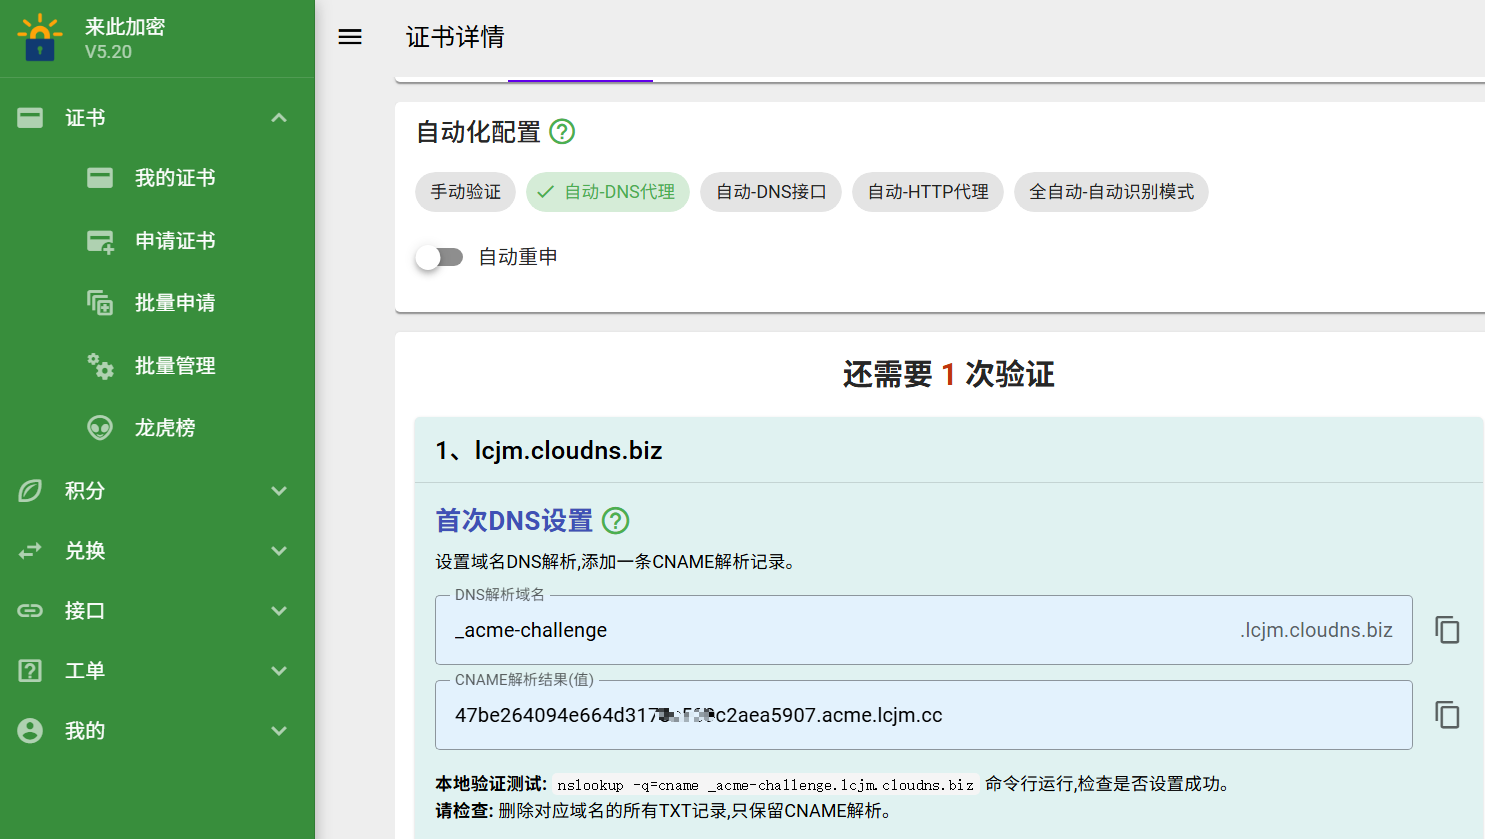This screenshot has height=839, width=1485.
Task: Choose 全自动-自动识别模式 option
Action: (x=1111, y=192)
